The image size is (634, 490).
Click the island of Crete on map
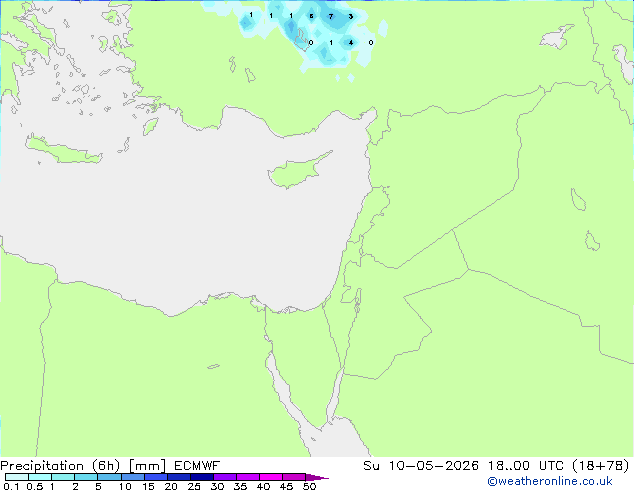pos(63,150)
